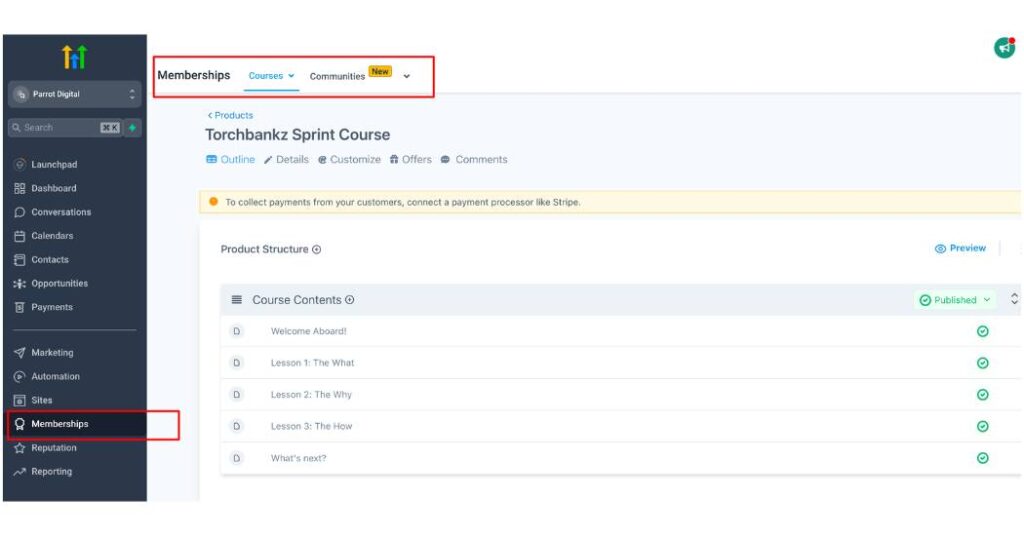Click the document icon for Lesson 2: The Why
This screenshot has height=536, width=1024.
point(236,394)
